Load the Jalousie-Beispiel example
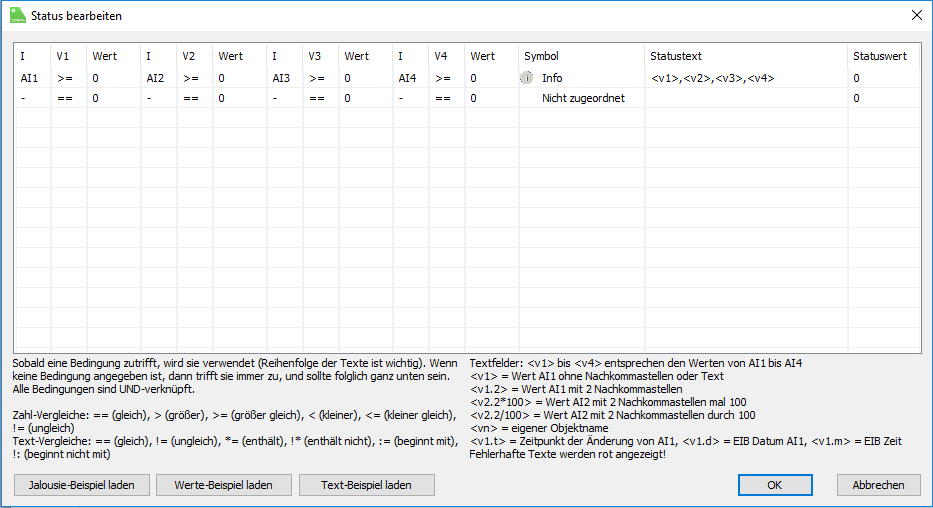This screenshot has height=508, width=933. pos(82,485)
